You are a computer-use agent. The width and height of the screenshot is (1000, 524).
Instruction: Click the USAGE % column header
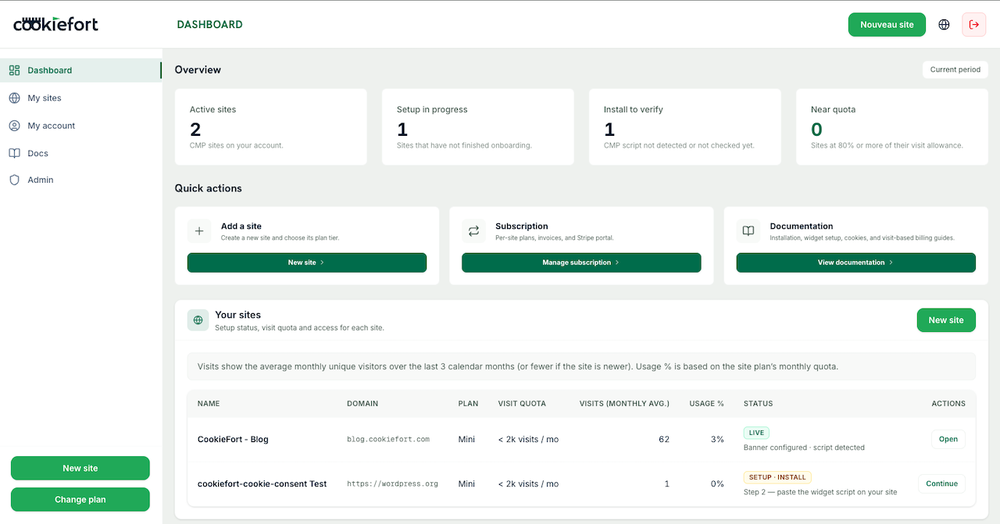tap(707, 404)
